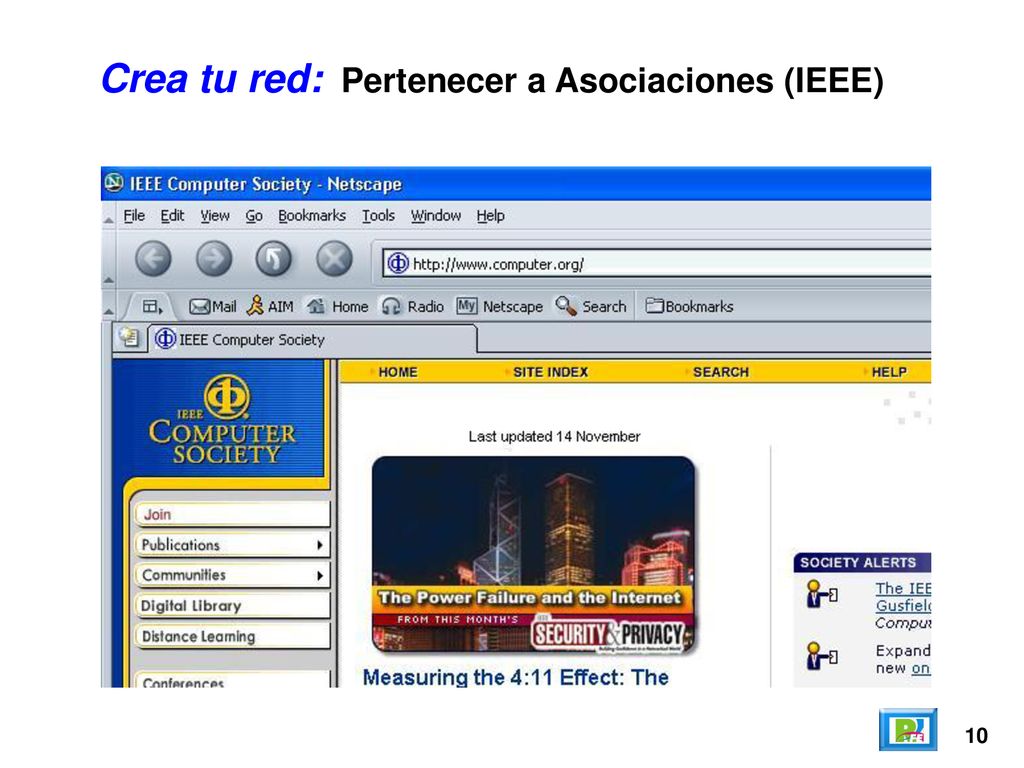The image size is (1024, 768).
Task: Click the Reload page button
Action: [x=273, y=259]
